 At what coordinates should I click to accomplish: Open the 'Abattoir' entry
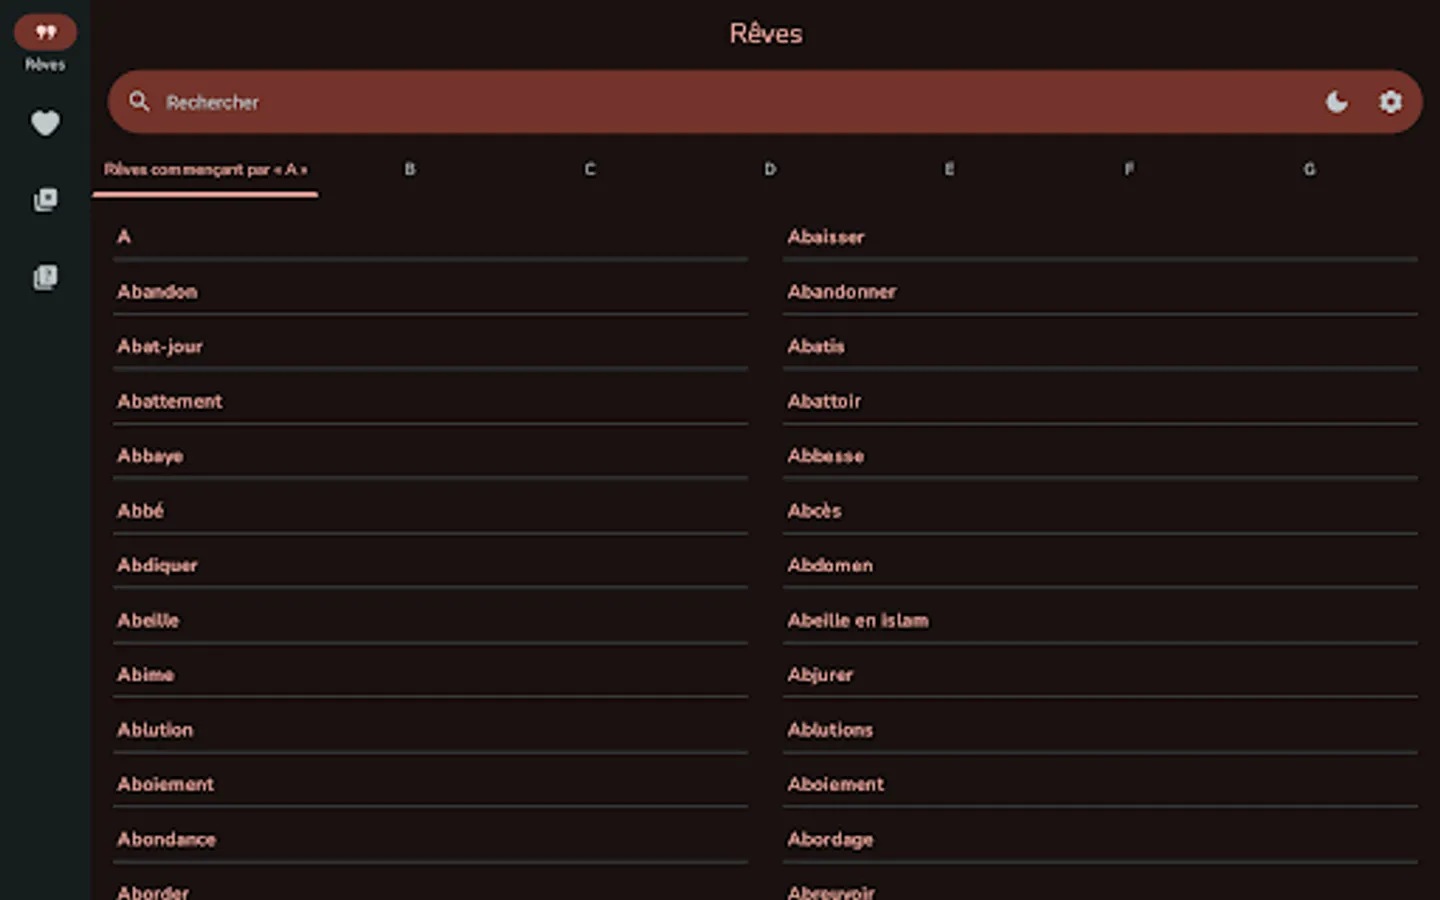(x=1100, y=401)
